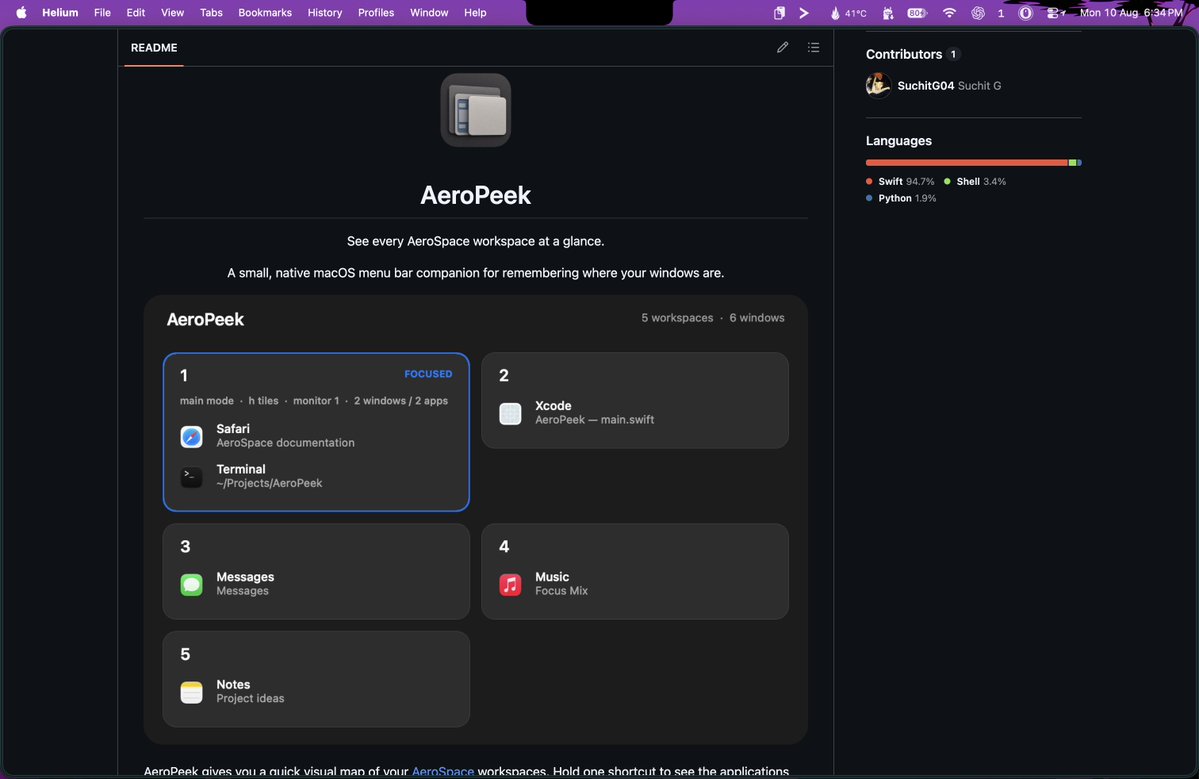Open Control Center toggles icon

pyautogui.click(x=1056, y=13)
